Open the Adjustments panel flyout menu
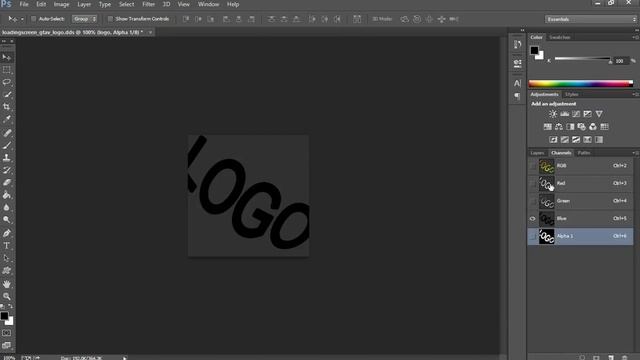 [x=635, y=94]
